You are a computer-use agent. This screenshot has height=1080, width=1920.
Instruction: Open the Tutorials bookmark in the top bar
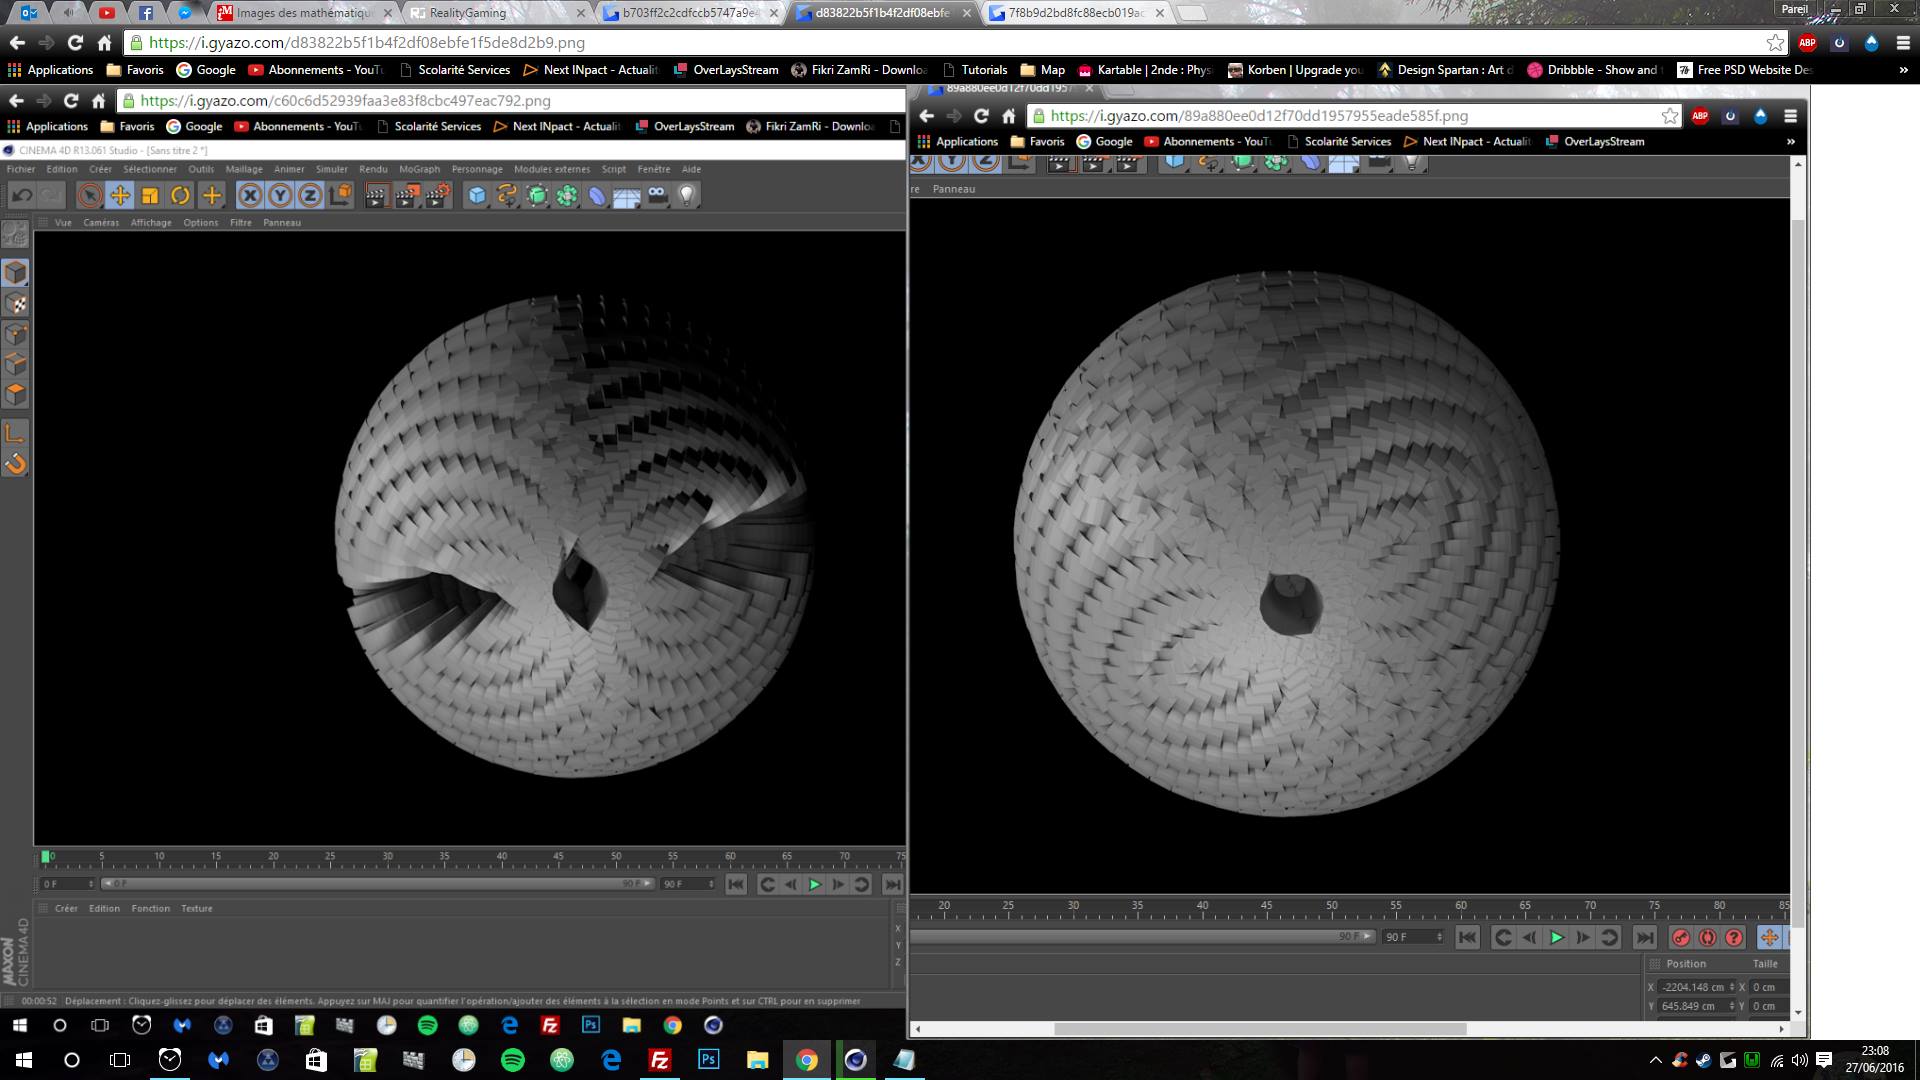(975, 70)
